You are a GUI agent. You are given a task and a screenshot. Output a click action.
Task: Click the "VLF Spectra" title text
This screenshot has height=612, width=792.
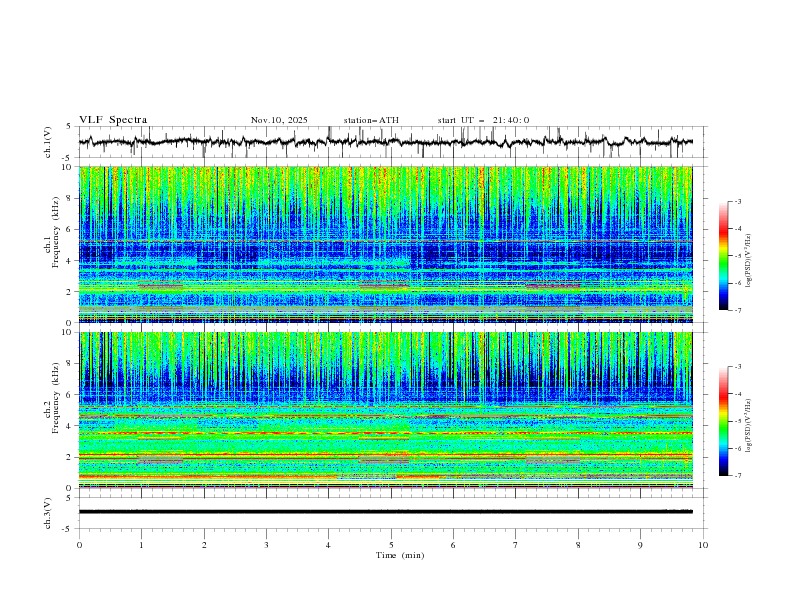point(113,120)
